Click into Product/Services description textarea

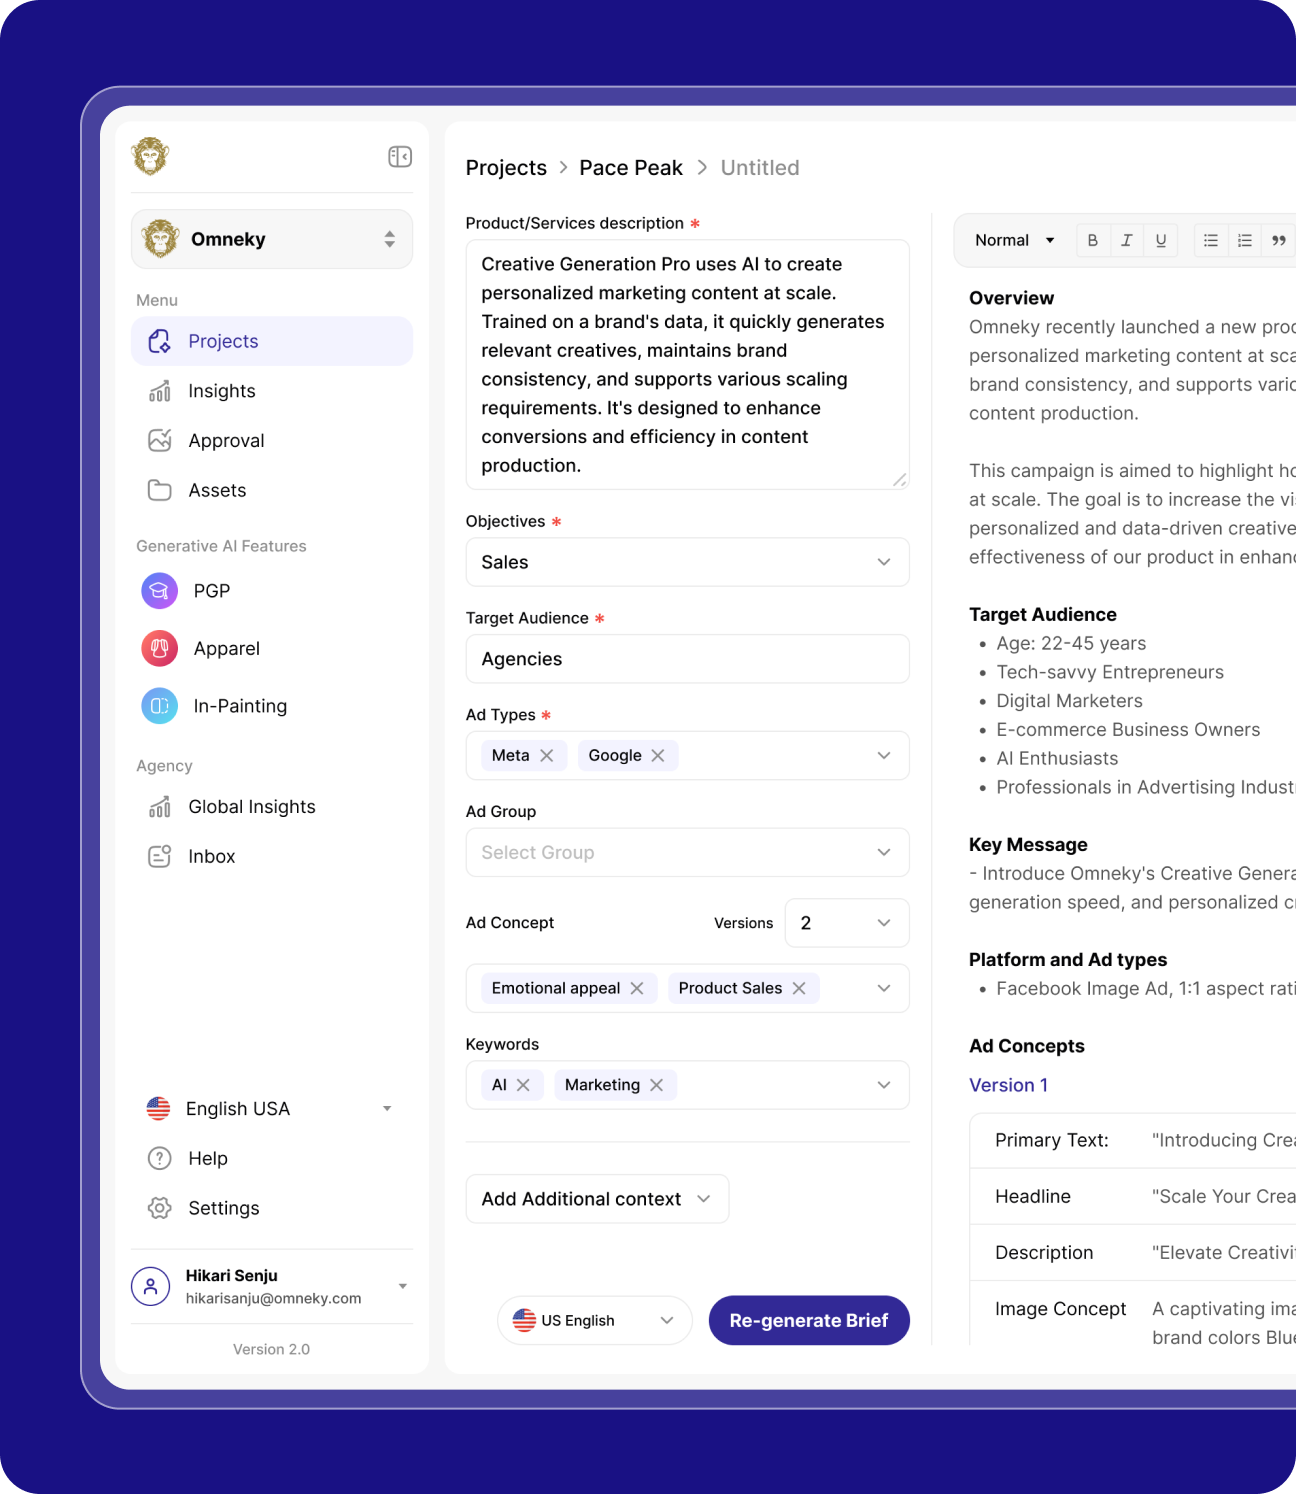tap(688, 364)
